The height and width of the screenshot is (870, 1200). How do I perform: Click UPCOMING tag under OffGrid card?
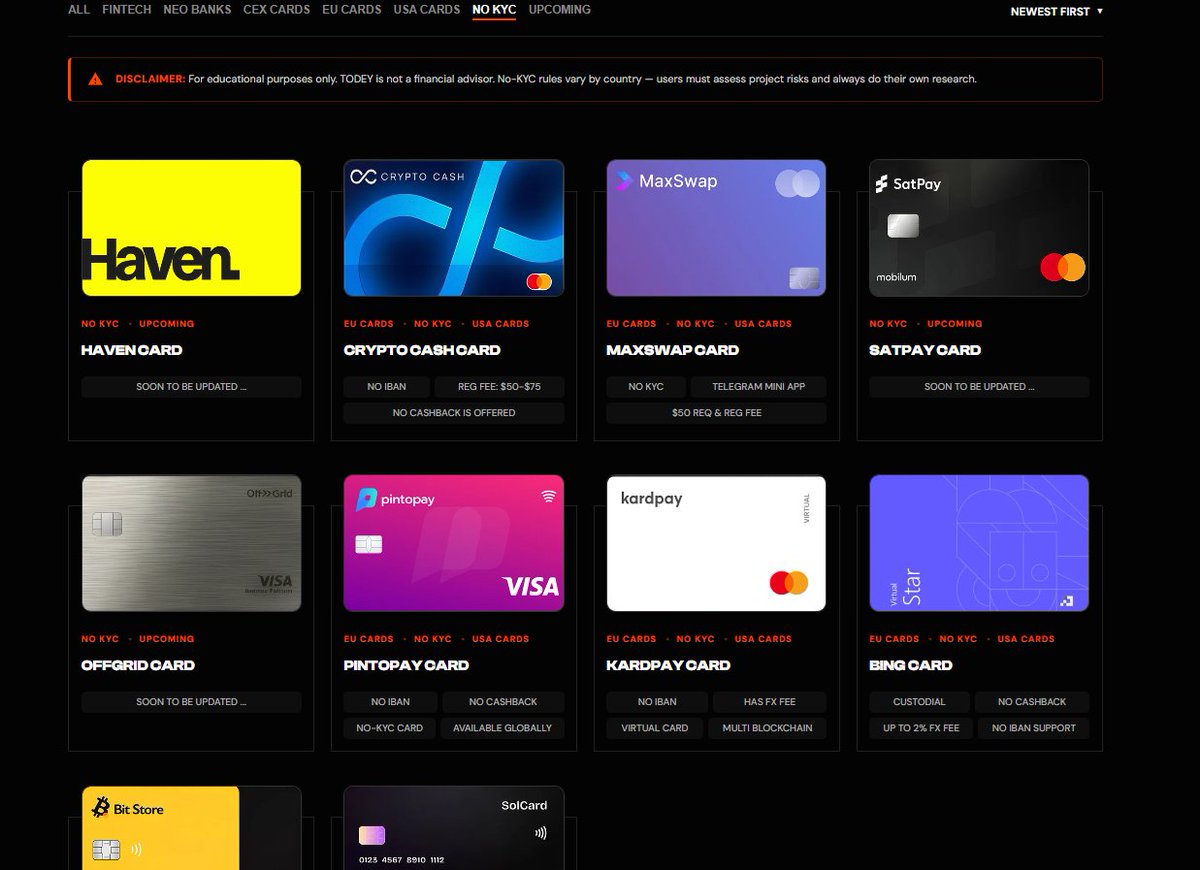(x=167, y=639)
